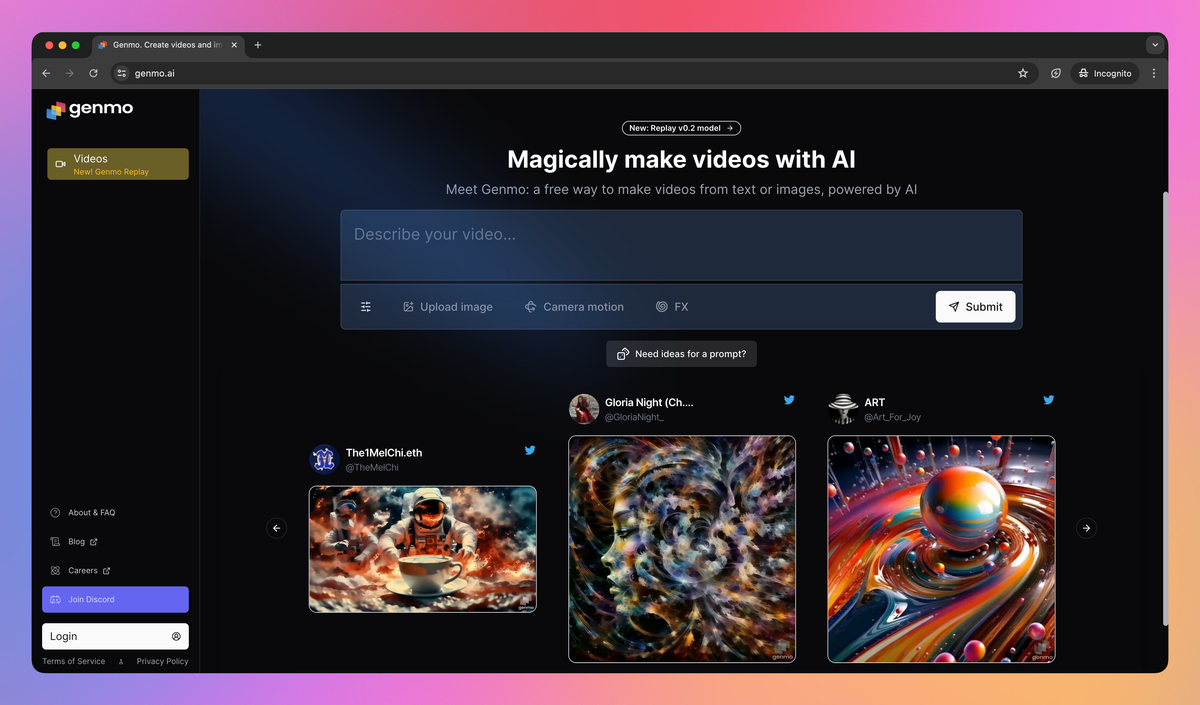Open the New: Replay v0.2 model announcement
1200x705 pixels.
[x=681, y=128]
